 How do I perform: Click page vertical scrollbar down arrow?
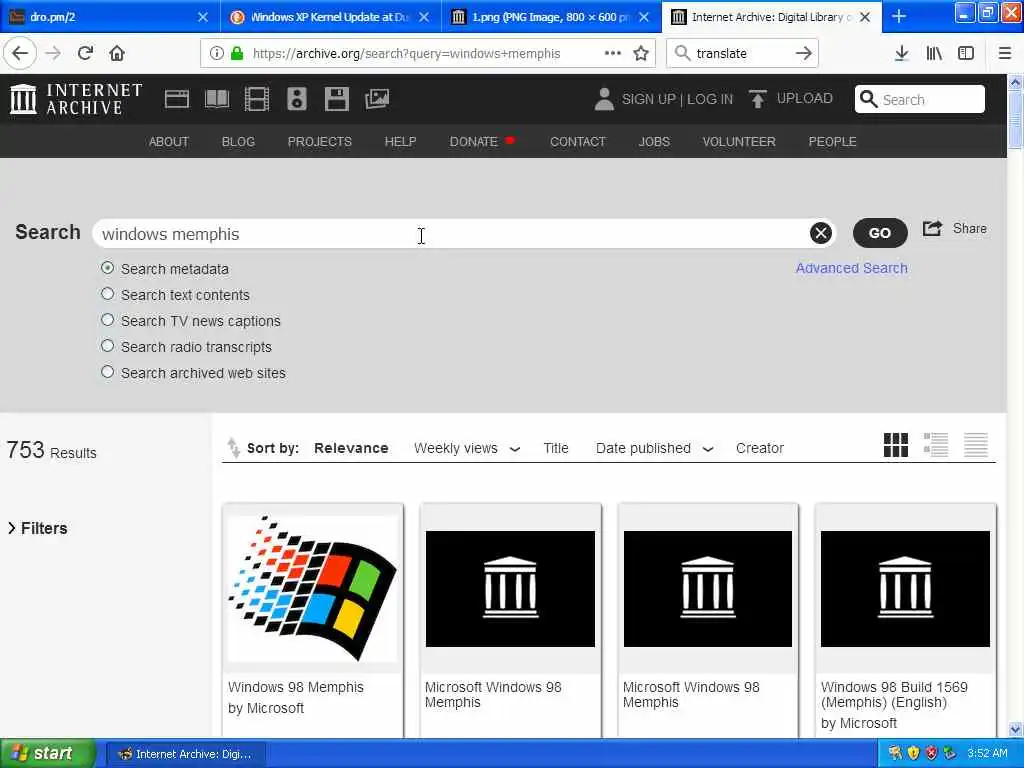tap(1015, 729)
